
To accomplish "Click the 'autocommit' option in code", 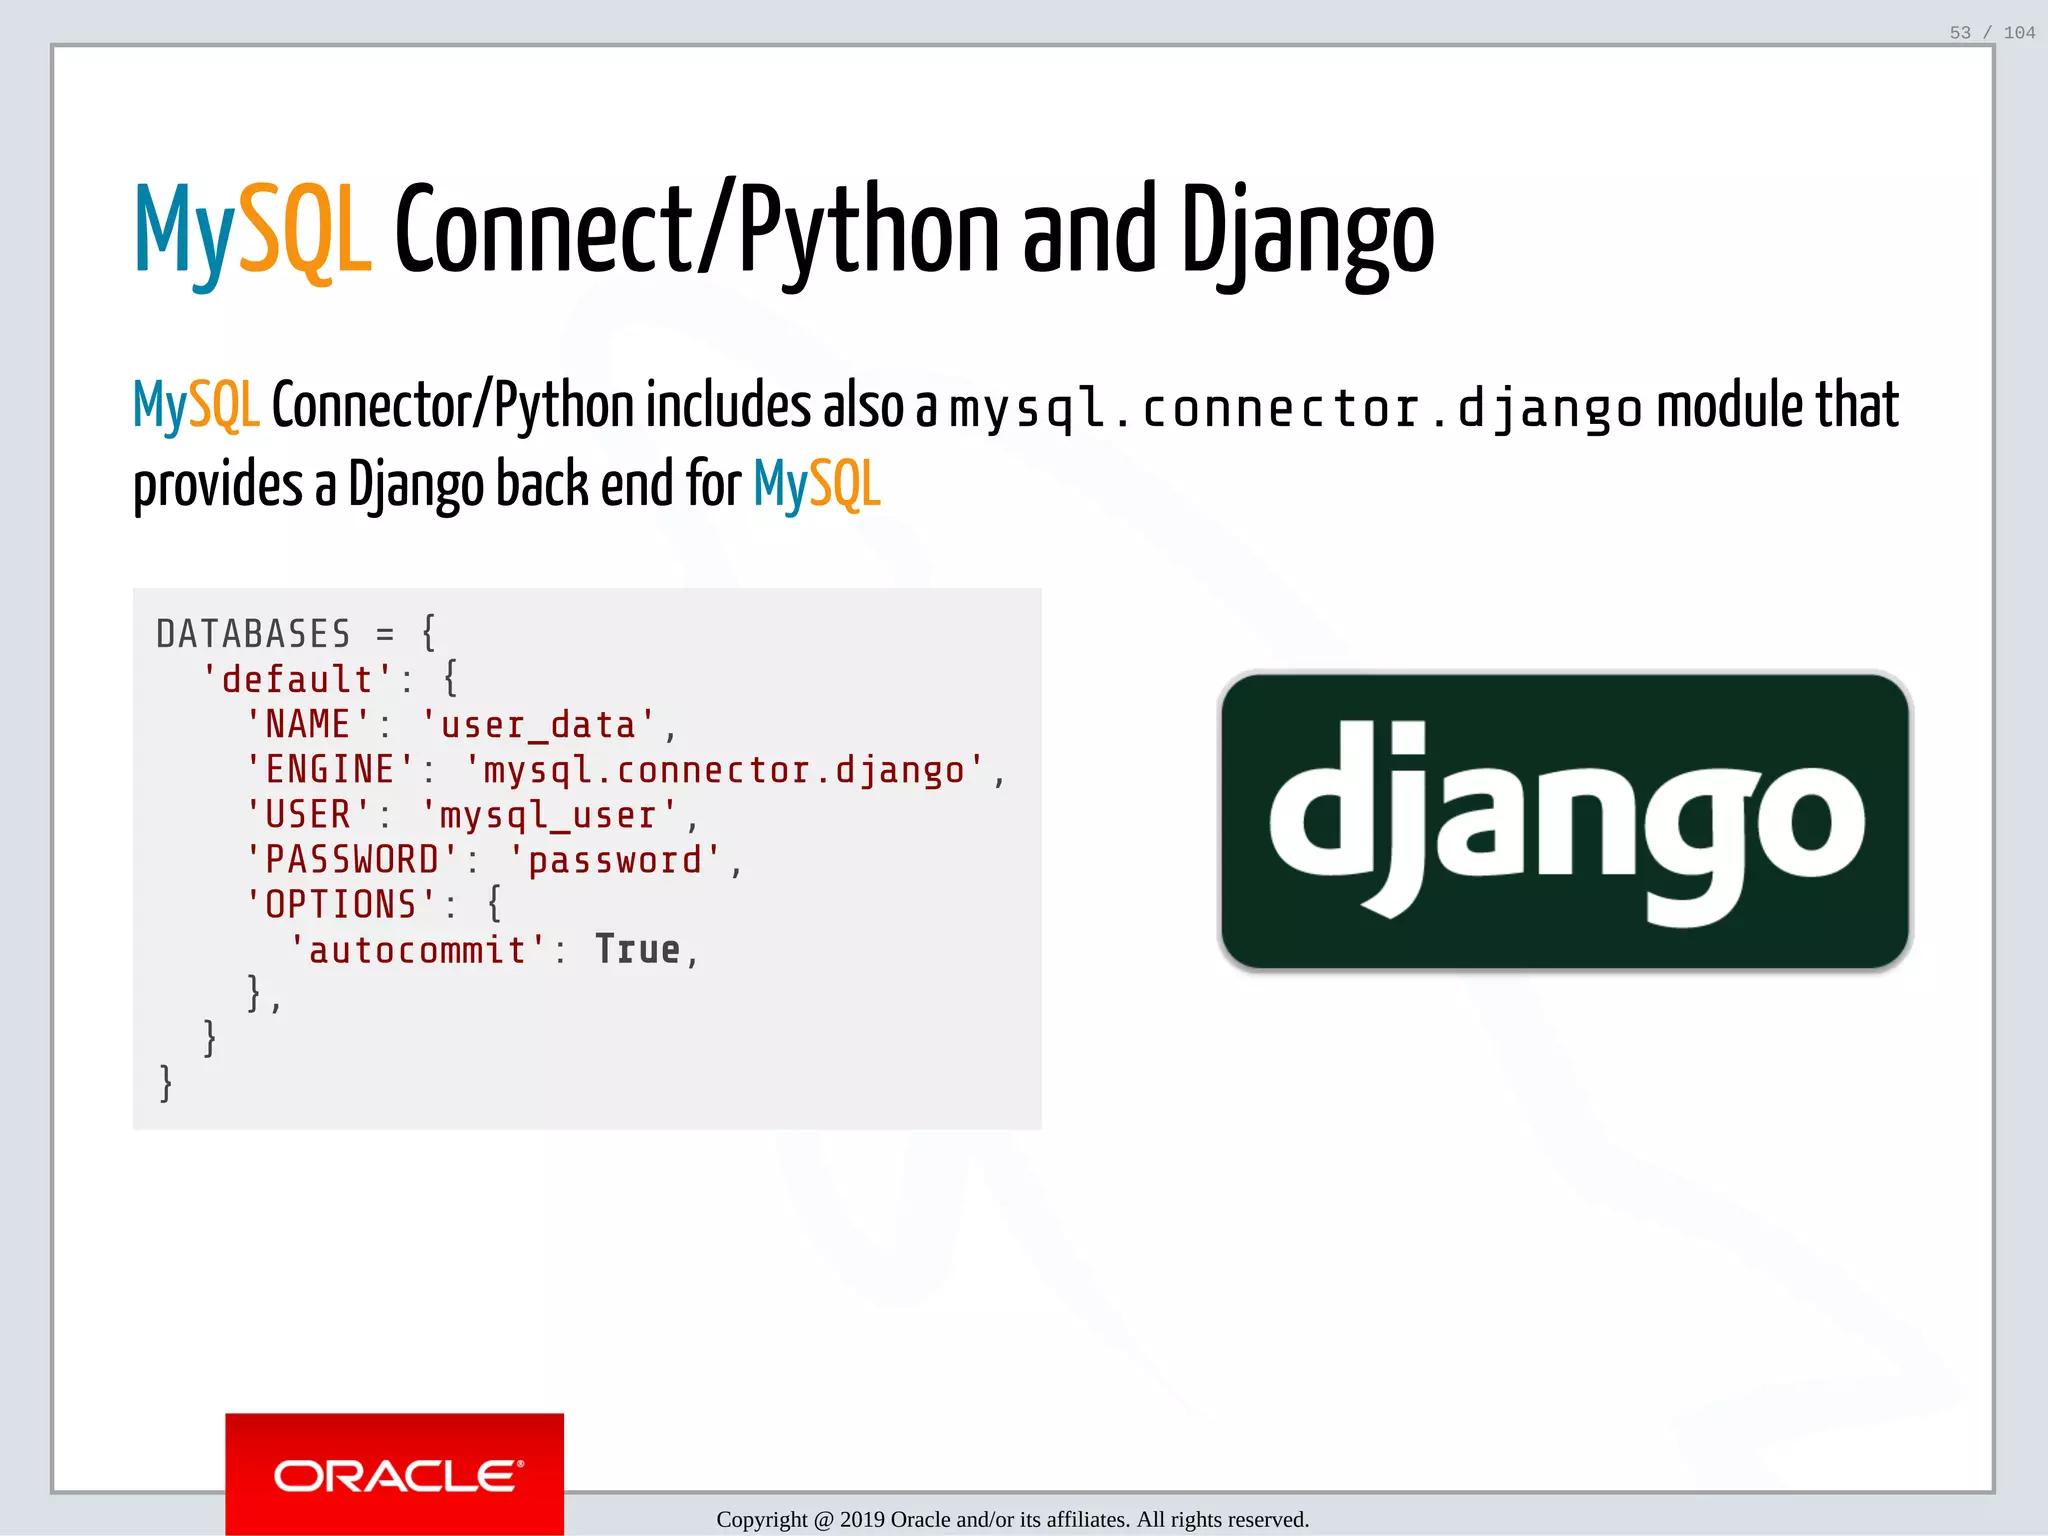I will [417, 950].
